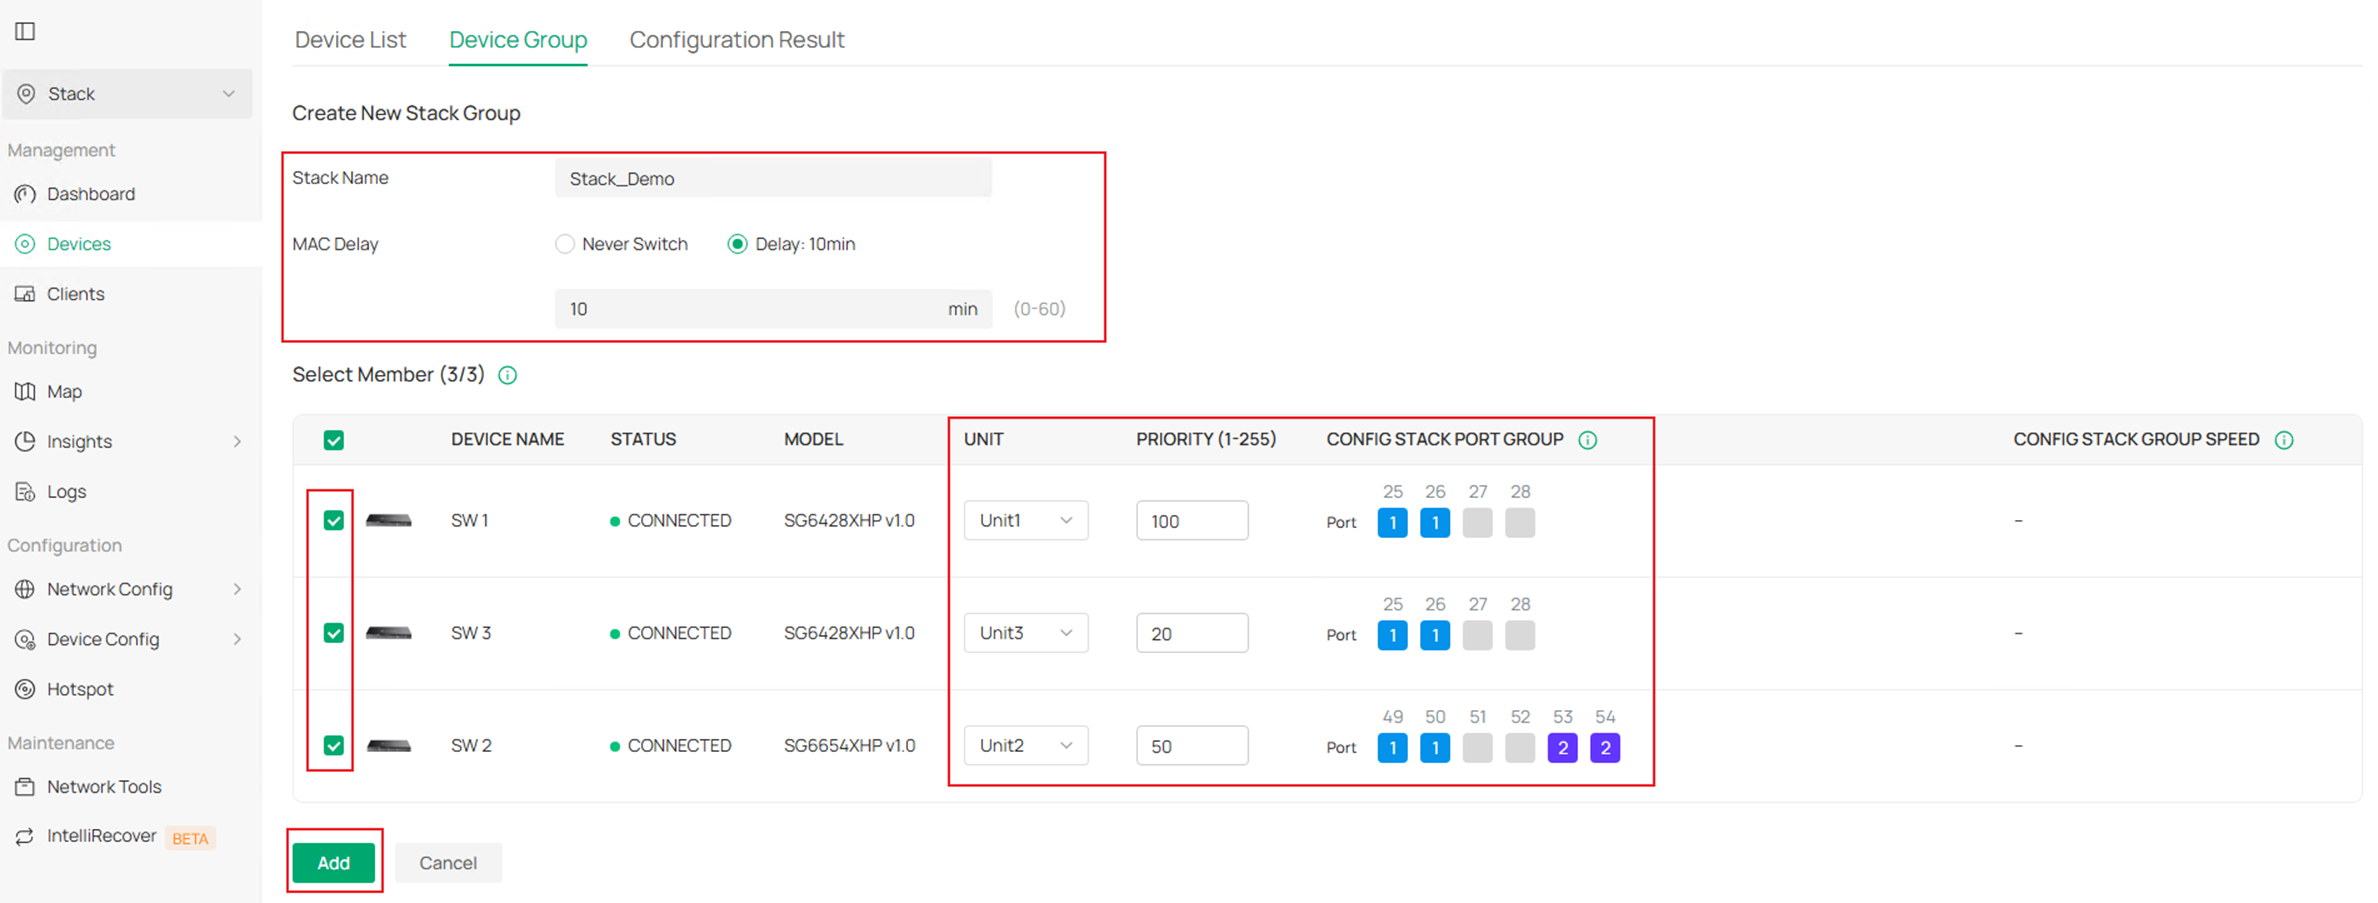Open the Stack site dropdown
Screen dimensions: 2378x903
click(127, 94)
